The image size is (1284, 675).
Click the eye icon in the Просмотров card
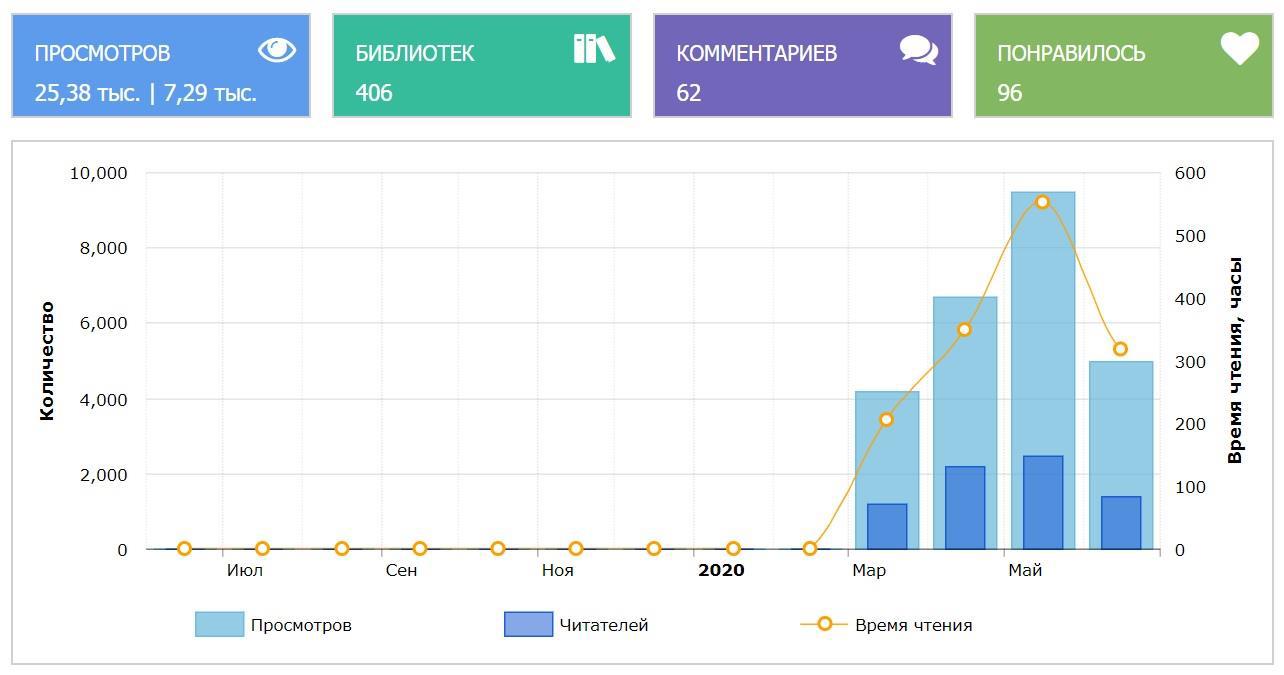[277, 50]
